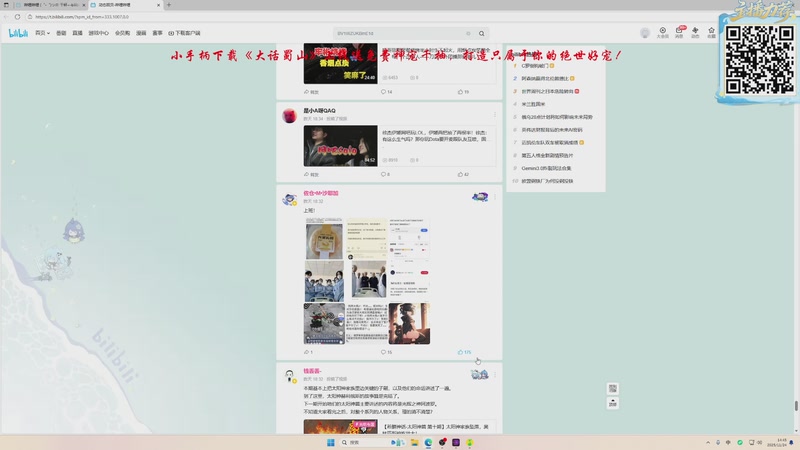Forward the 是小A呀QAQ post
Viewport: 800px width, 450px height.
point(311,174)
